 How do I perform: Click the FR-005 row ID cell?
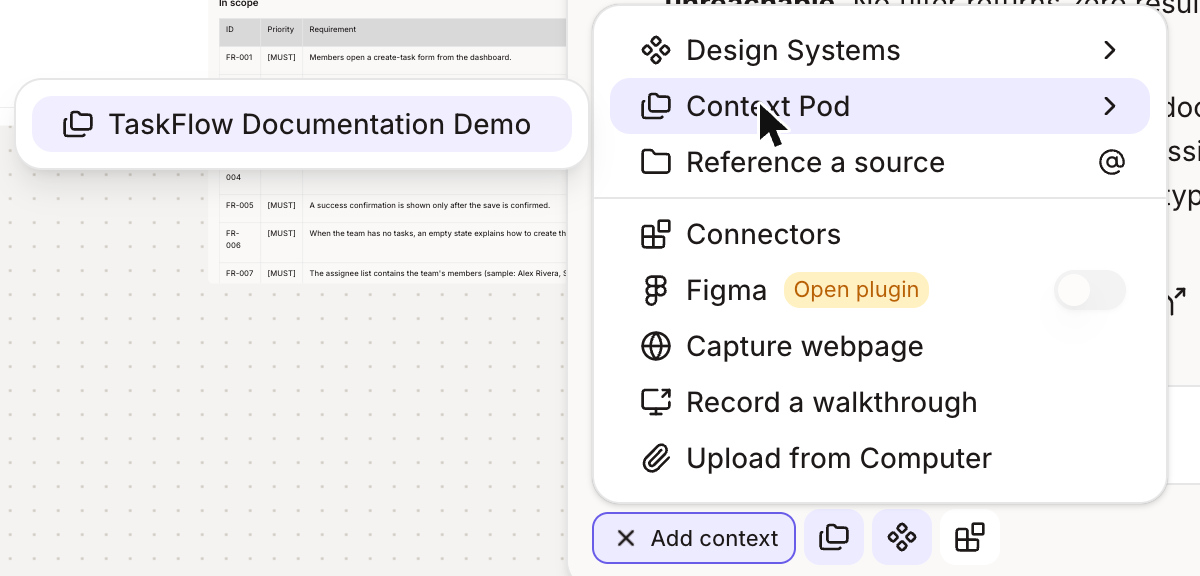[x=239, y=205]
